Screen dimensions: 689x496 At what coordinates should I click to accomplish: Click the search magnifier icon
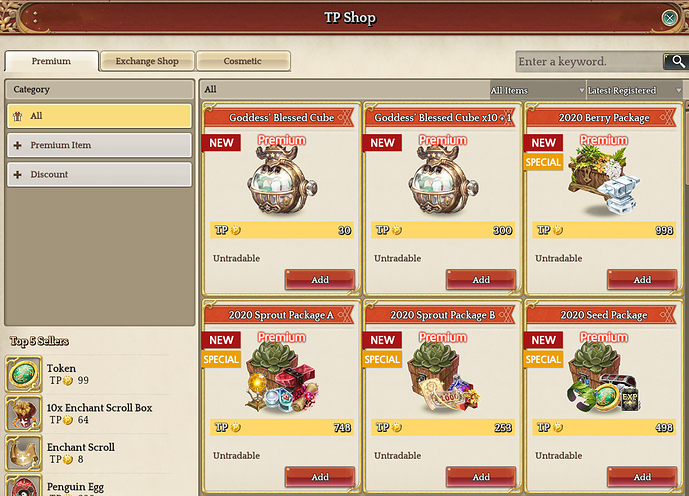coord(676,62)
